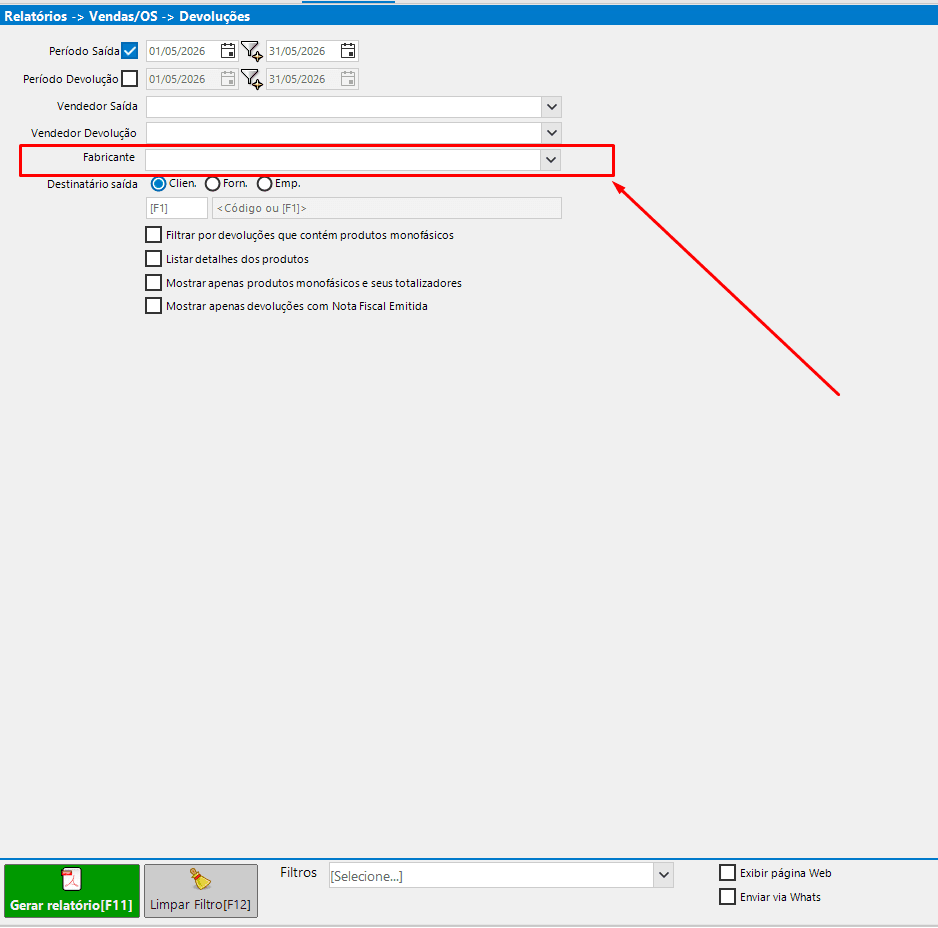Click filter icon in Período Devolução row
Screen dimensions: 938x928
click(251, 79)
